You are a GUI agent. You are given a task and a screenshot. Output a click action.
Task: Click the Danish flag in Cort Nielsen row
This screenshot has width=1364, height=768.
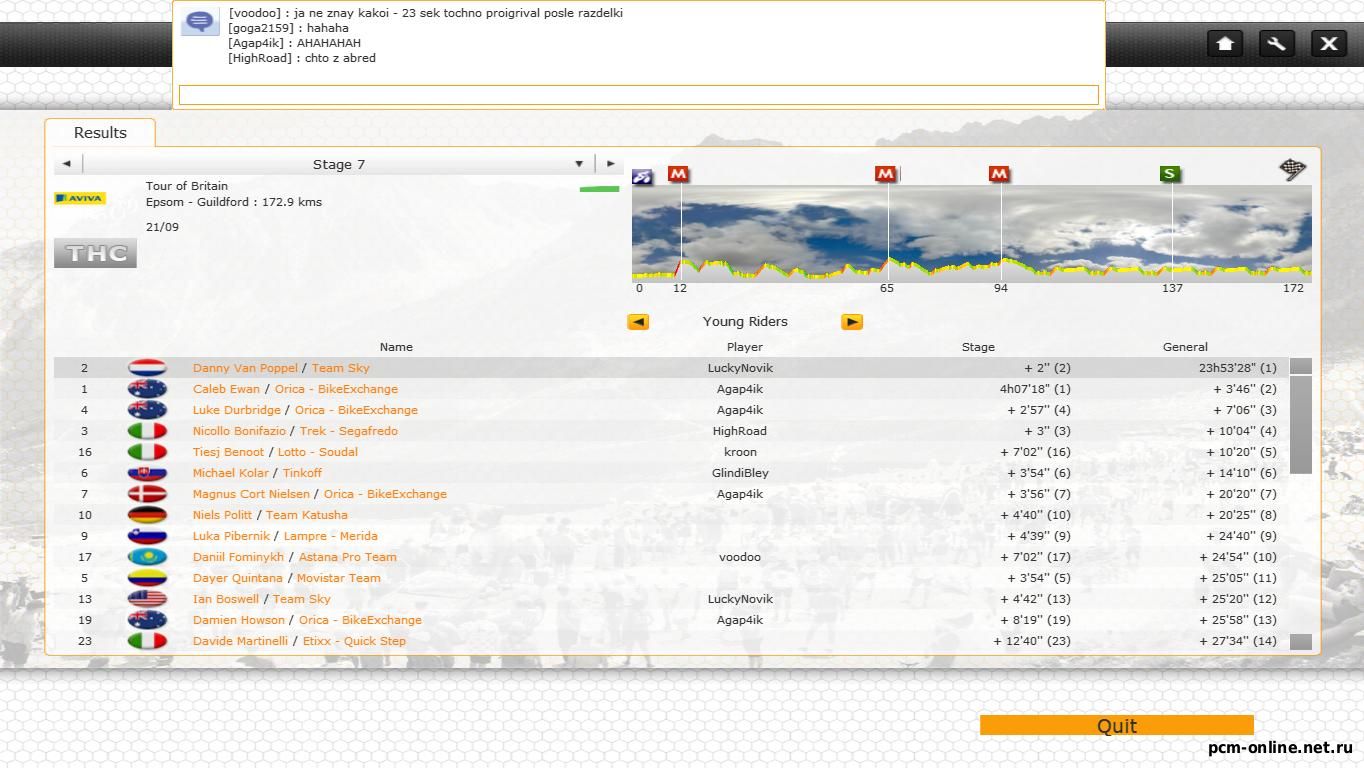[x=147, y=494]
